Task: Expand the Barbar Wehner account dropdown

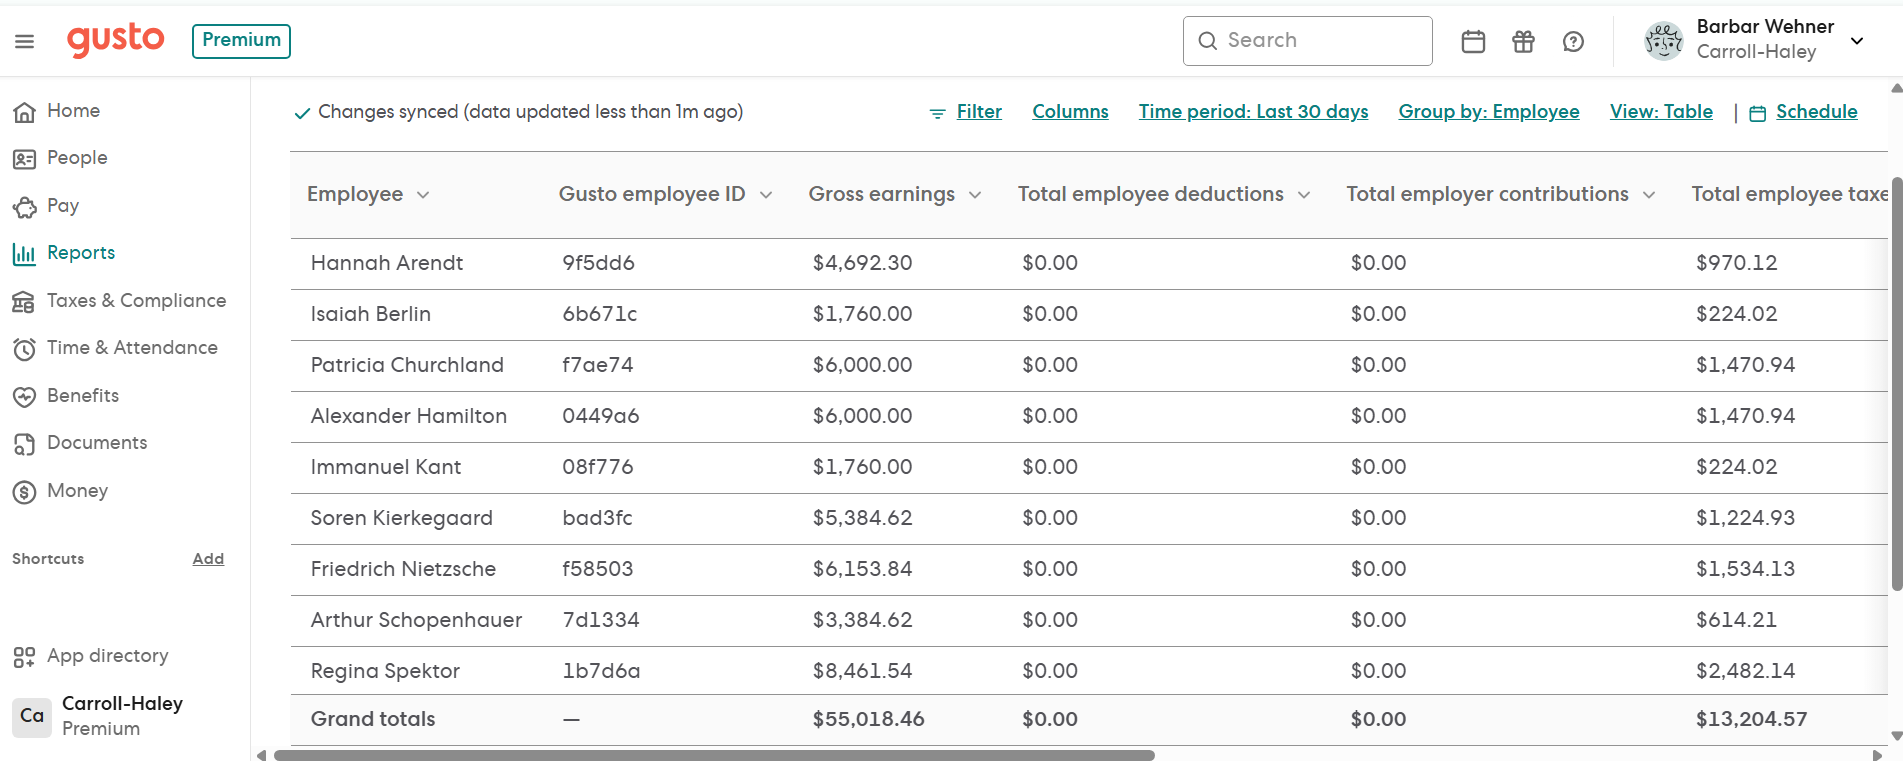Action: coord(1857,41)
